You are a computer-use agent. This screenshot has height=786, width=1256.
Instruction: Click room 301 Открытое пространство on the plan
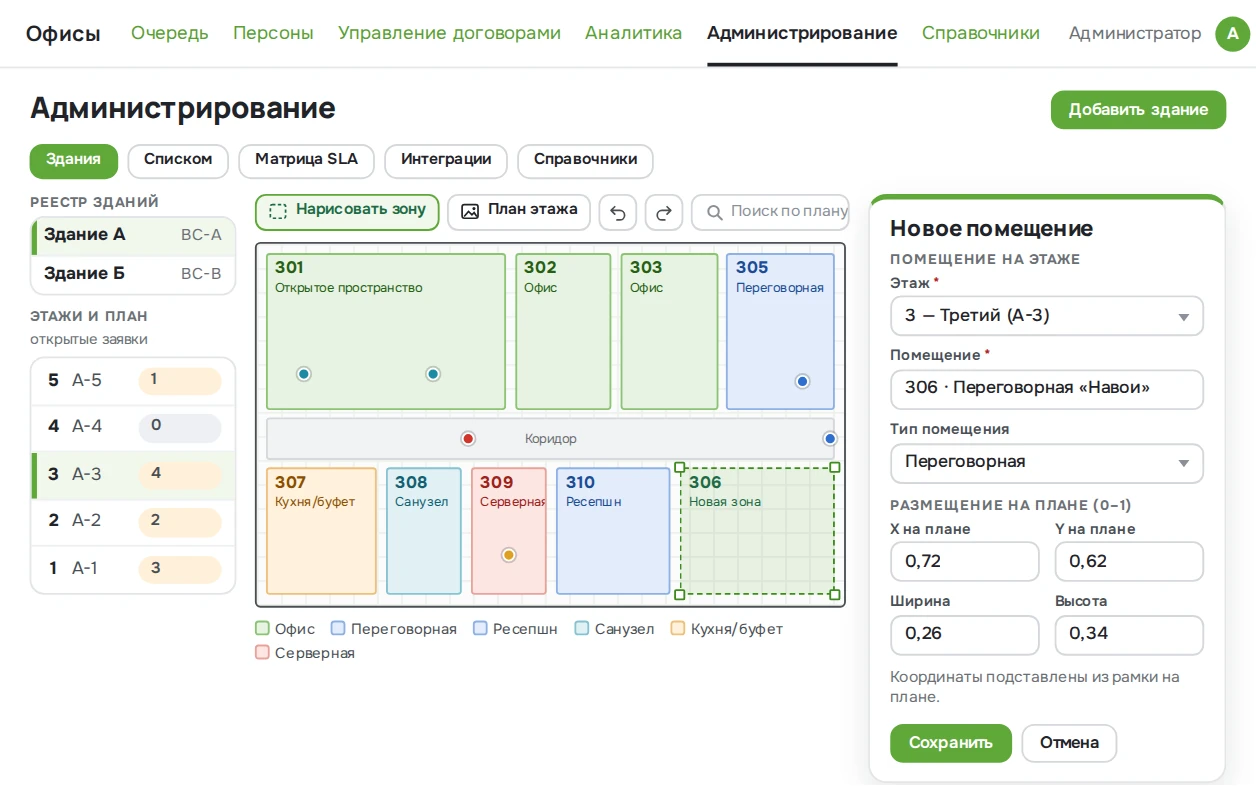(386, 332)
